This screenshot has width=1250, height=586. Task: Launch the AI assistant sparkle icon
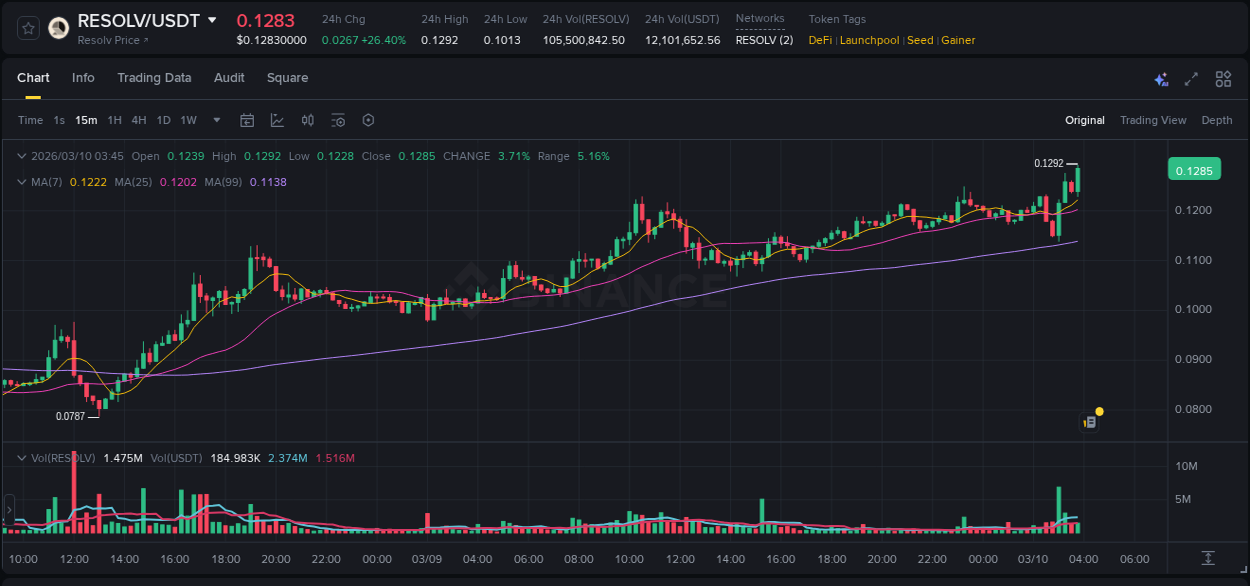1160,78
